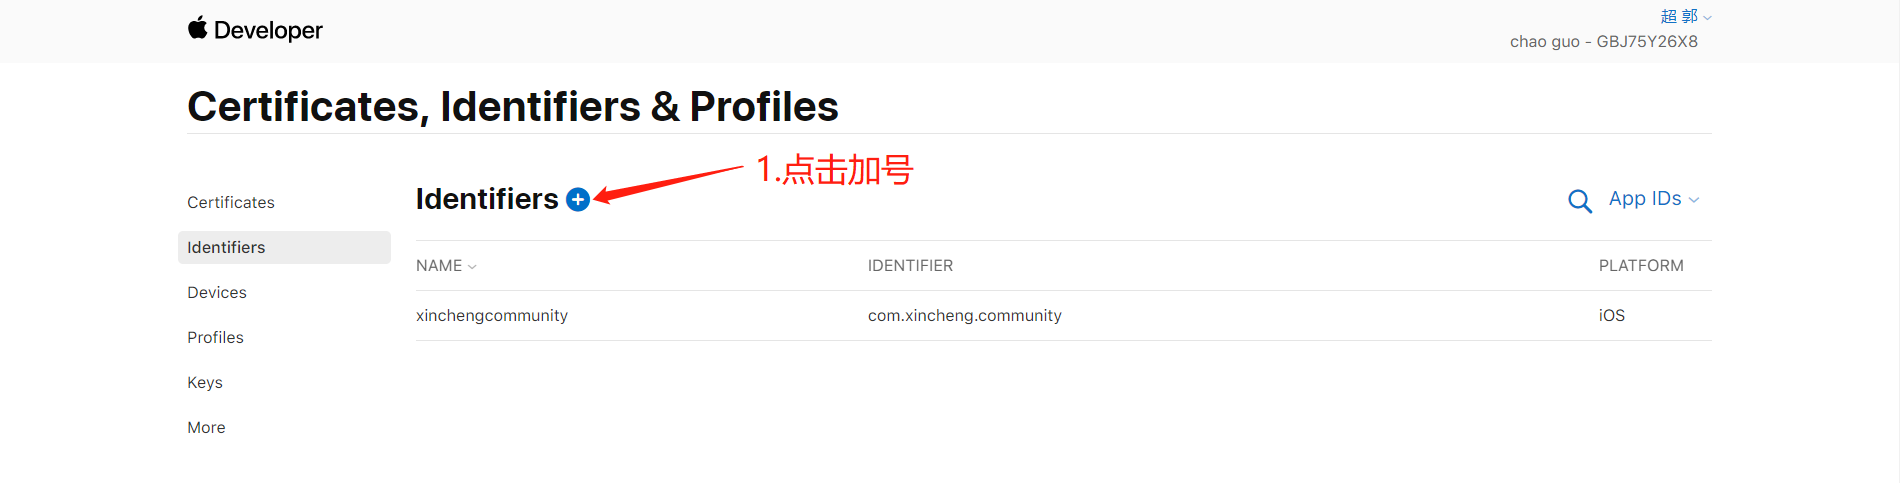Open the Keys section
The height and width of the screenshot is (483, 1900).
click(205, 382)
